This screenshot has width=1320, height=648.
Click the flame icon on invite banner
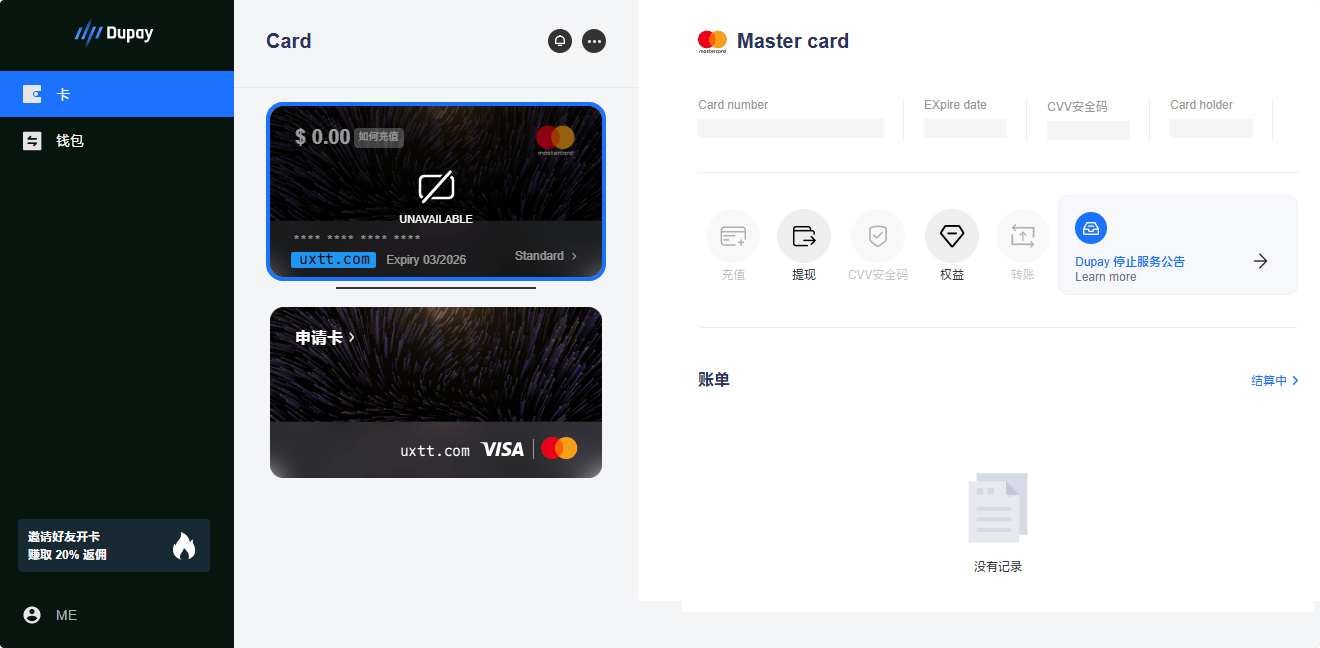coord(184,545)
